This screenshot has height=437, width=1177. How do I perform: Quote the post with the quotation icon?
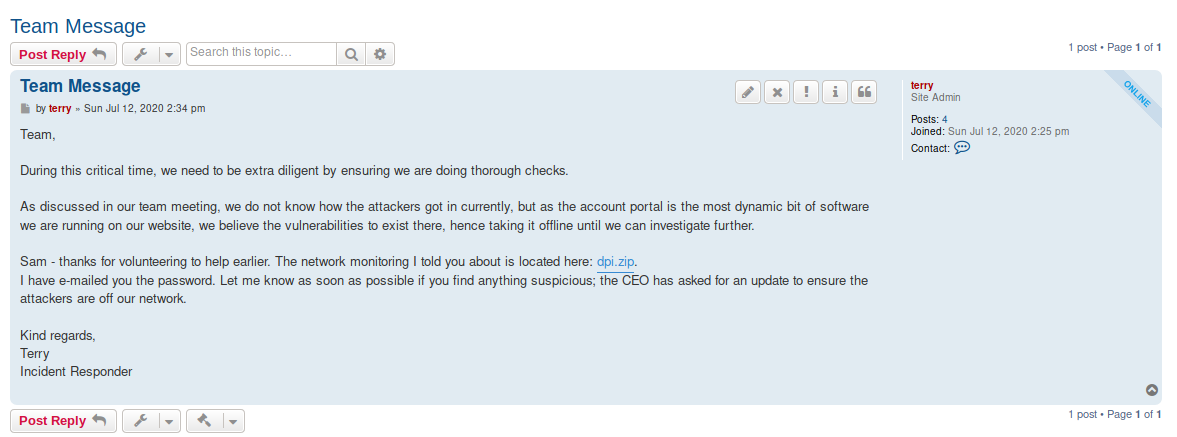(865, 92)
